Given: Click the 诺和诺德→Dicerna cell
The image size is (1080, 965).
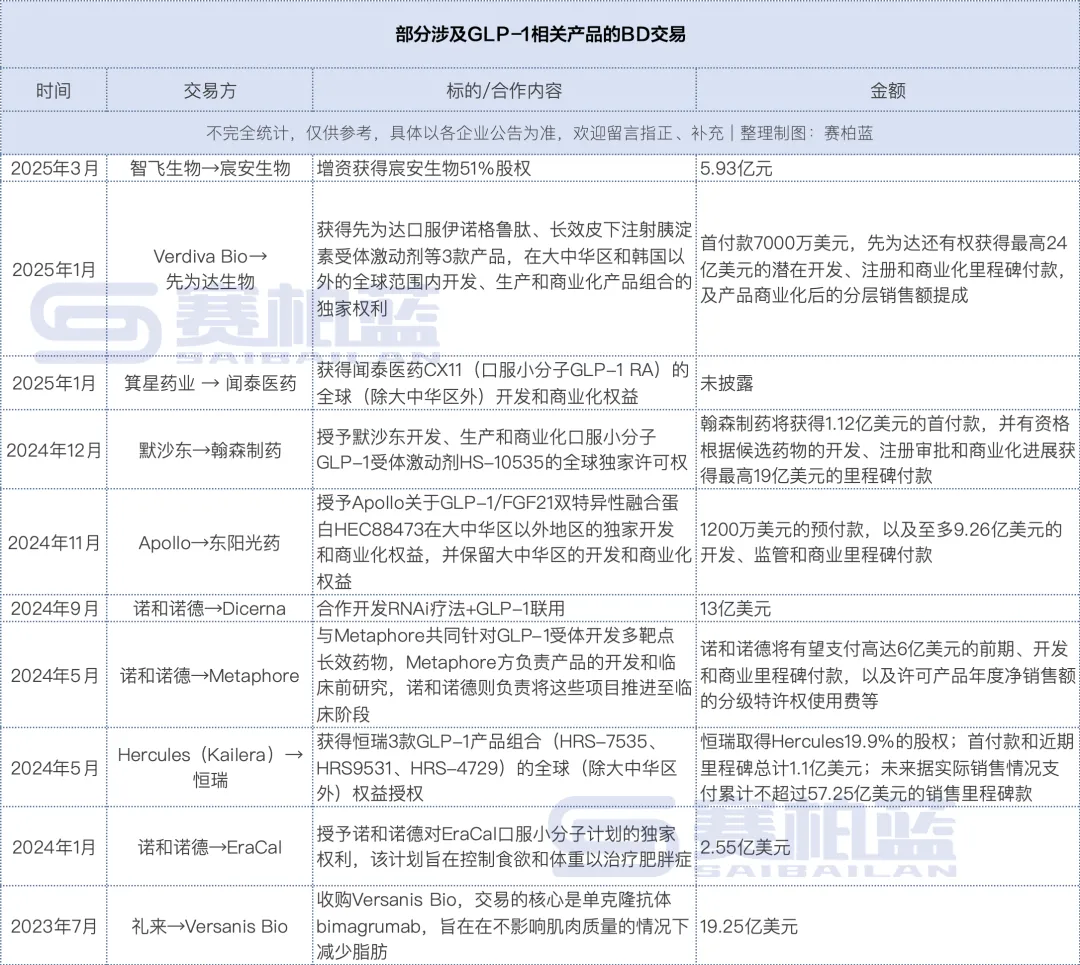Looking at the screenshot, I should click(x=210, y=608).
